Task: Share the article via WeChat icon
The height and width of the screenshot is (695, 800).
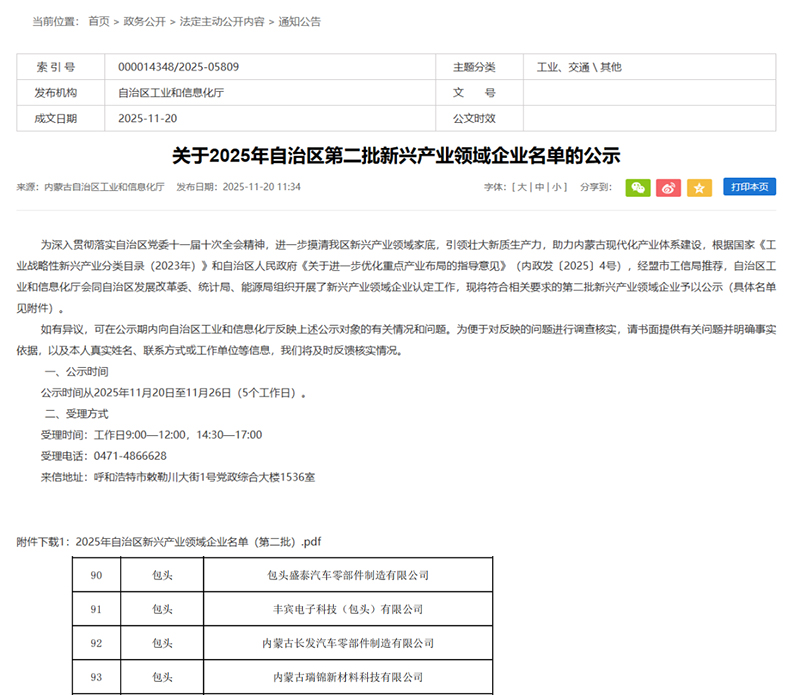Action: tap(638, 187)
